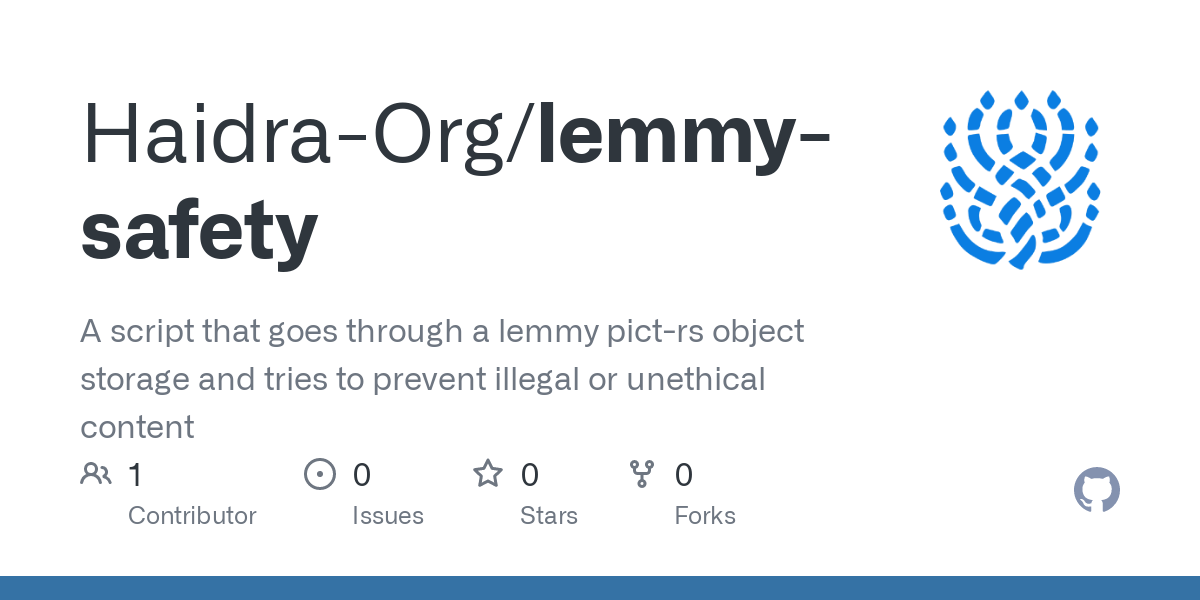This screenshot has width=1200, height=600.
Task: Click the 'Stars' label
Action: pos(549,516)
